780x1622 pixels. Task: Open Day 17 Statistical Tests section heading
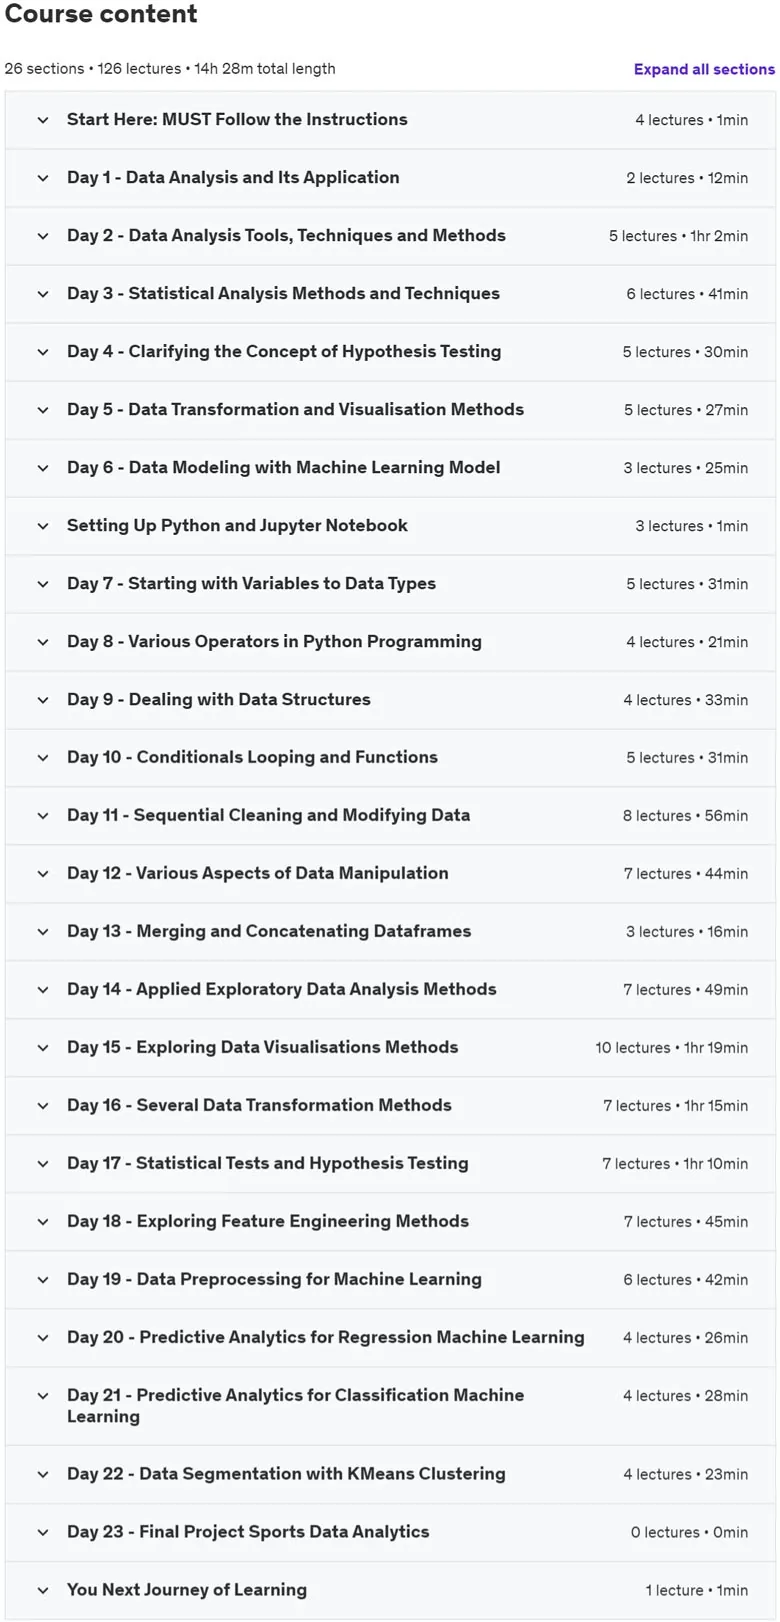(x=268, y=1163)
